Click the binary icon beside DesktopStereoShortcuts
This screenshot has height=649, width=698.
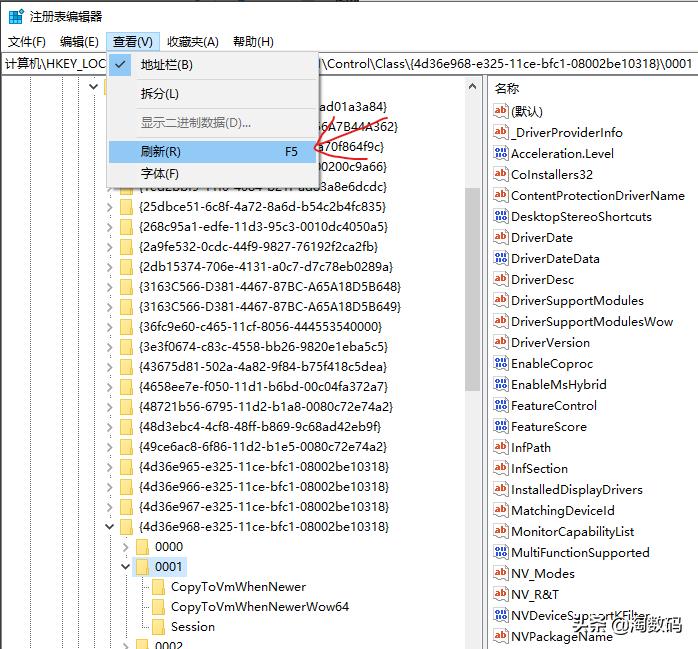500,216
